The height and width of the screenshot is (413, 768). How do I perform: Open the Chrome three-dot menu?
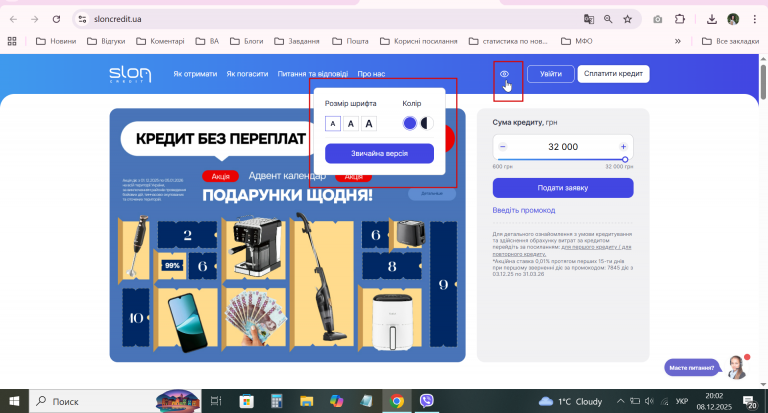coord(755,19)
